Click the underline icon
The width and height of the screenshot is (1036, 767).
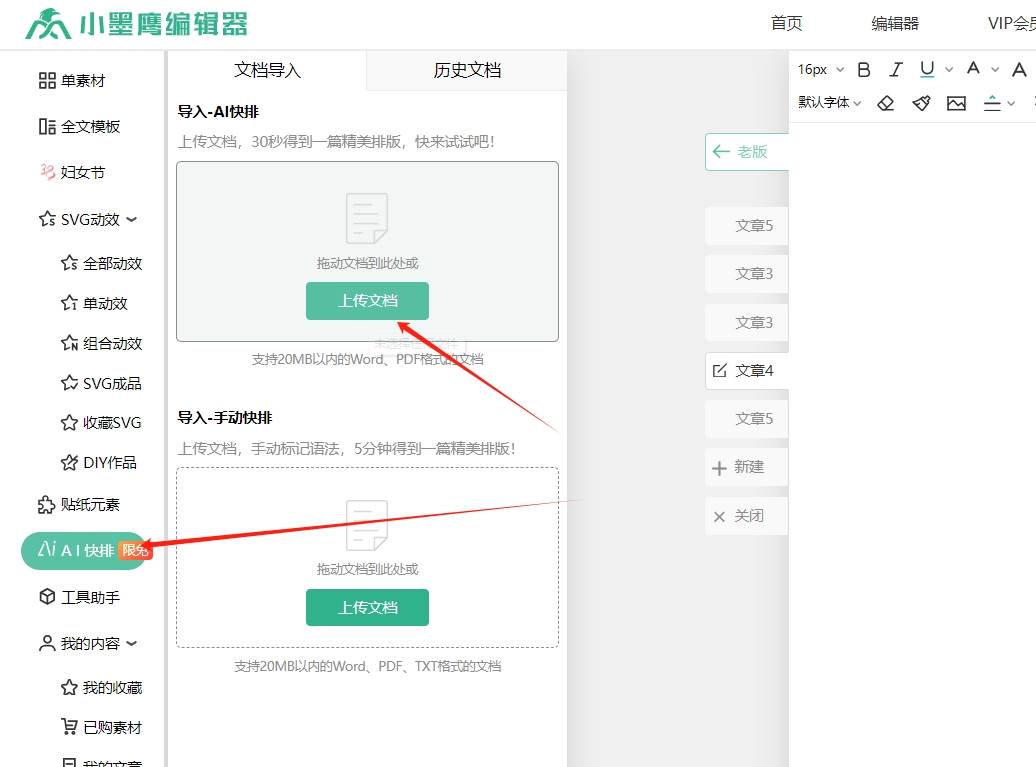click(927, 69)
